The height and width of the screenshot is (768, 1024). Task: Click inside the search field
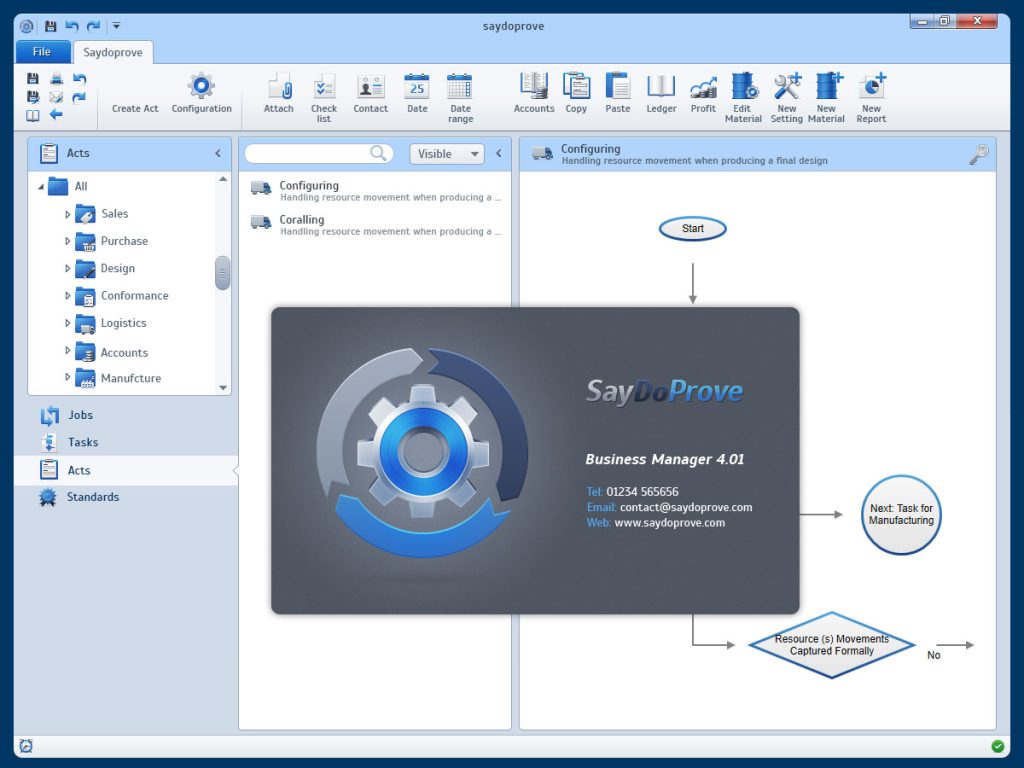[x=310, y=153]
